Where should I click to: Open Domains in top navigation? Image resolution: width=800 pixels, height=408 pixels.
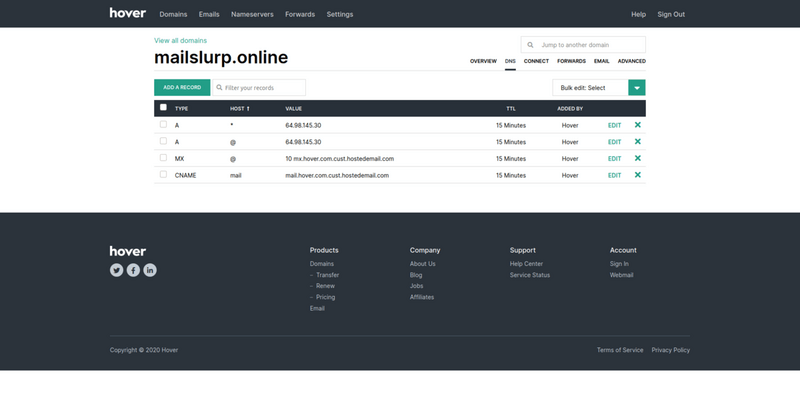[x=173, y=14]
